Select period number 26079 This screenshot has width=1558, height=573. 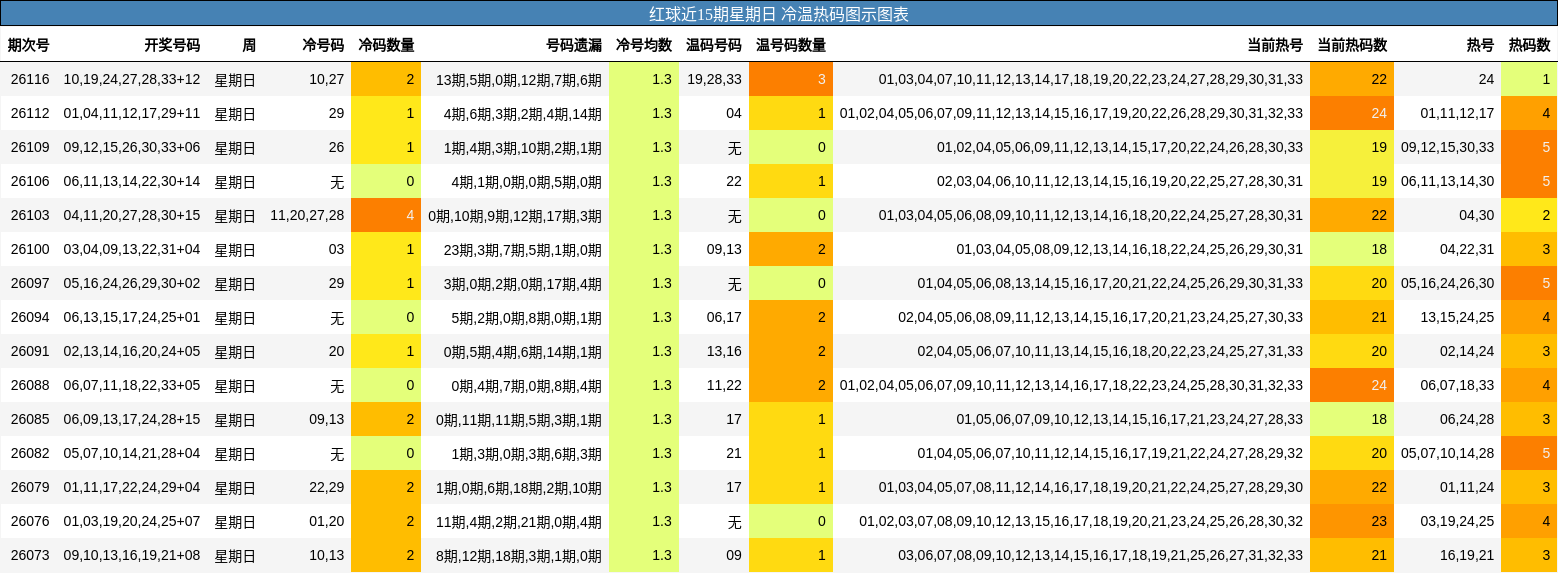[x=30, y=487]
